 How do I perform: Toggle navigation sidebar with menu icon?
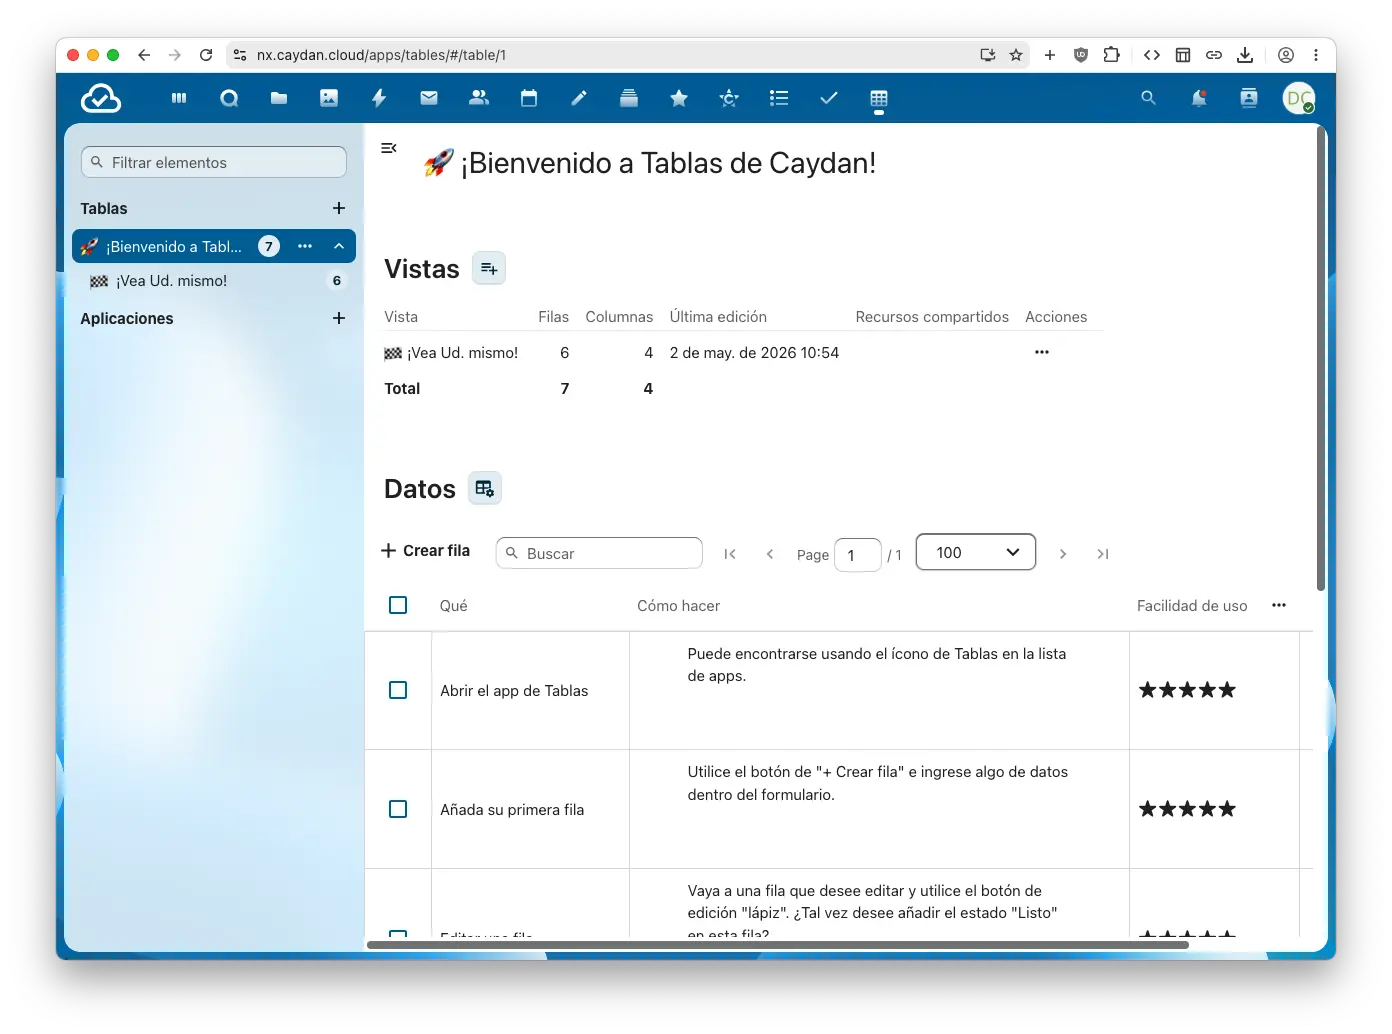coord(389,148)
